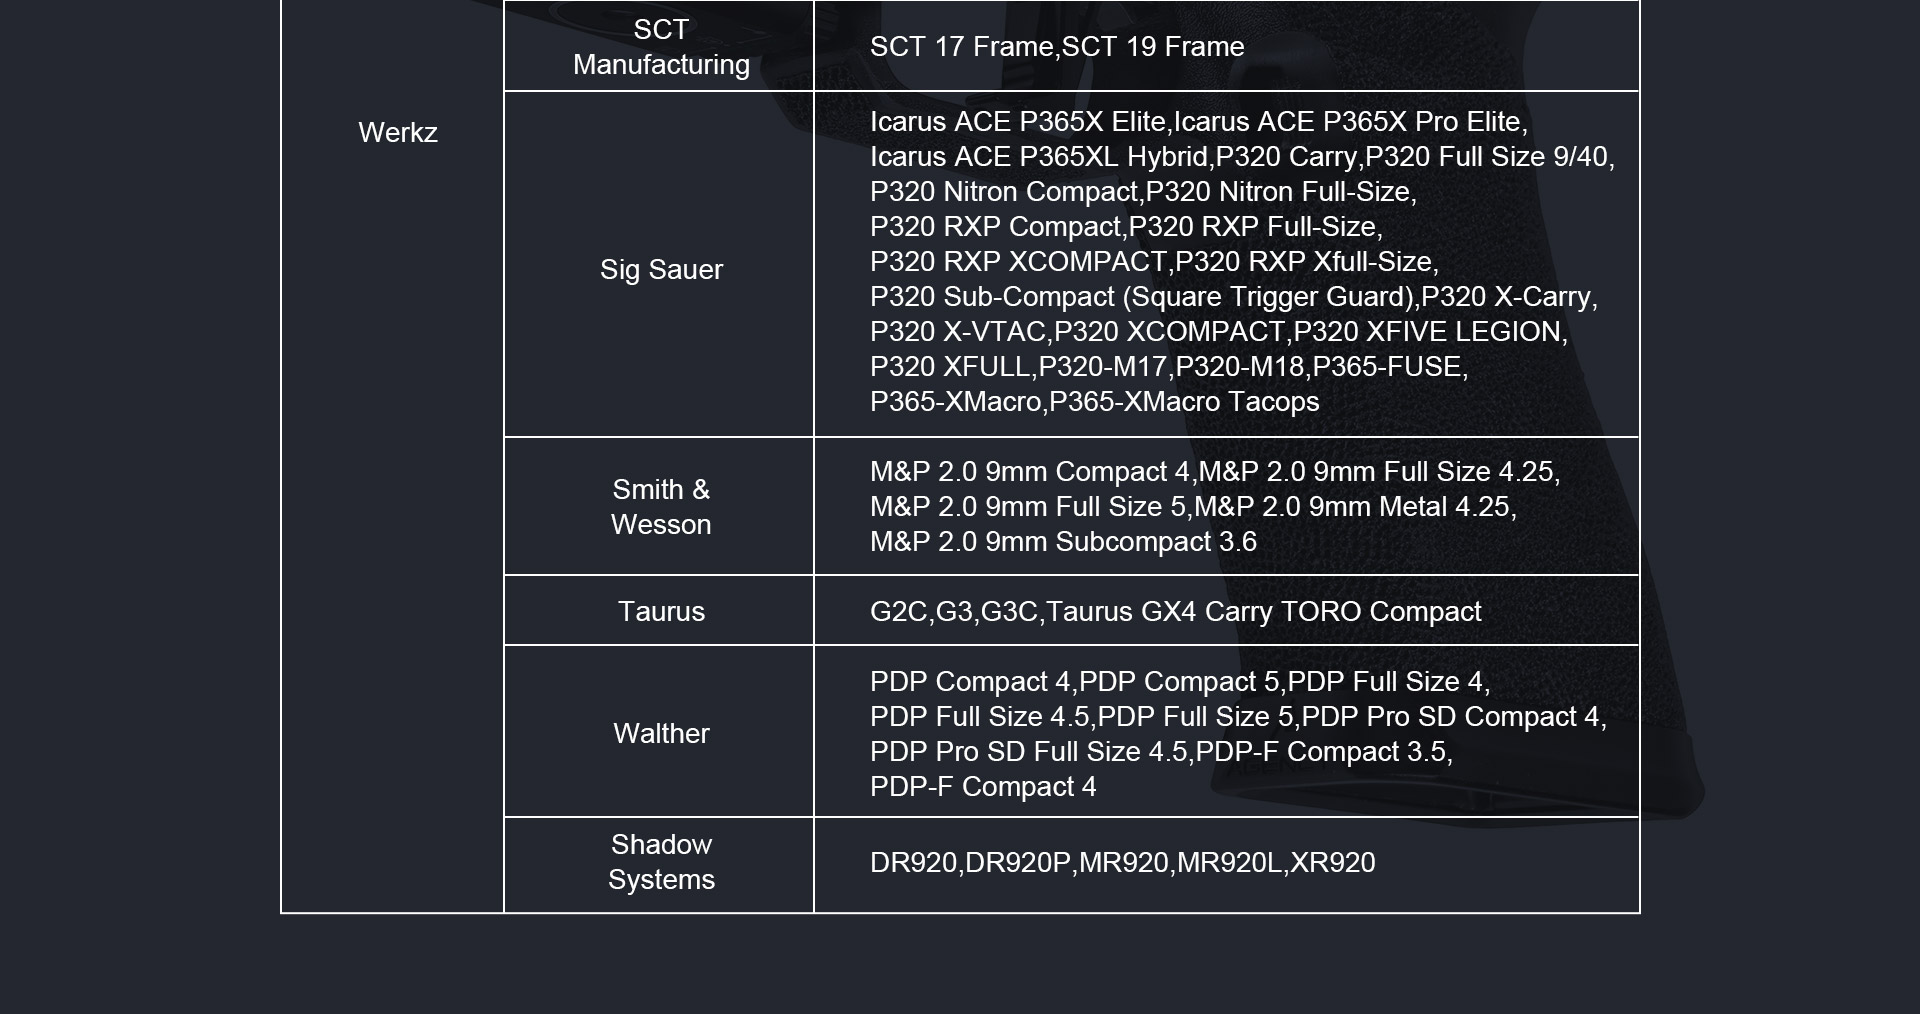This screenshot has height=1014, width=1920.
Task: Click the PDP-F Compact 4 entry
Action: [982, 787]
